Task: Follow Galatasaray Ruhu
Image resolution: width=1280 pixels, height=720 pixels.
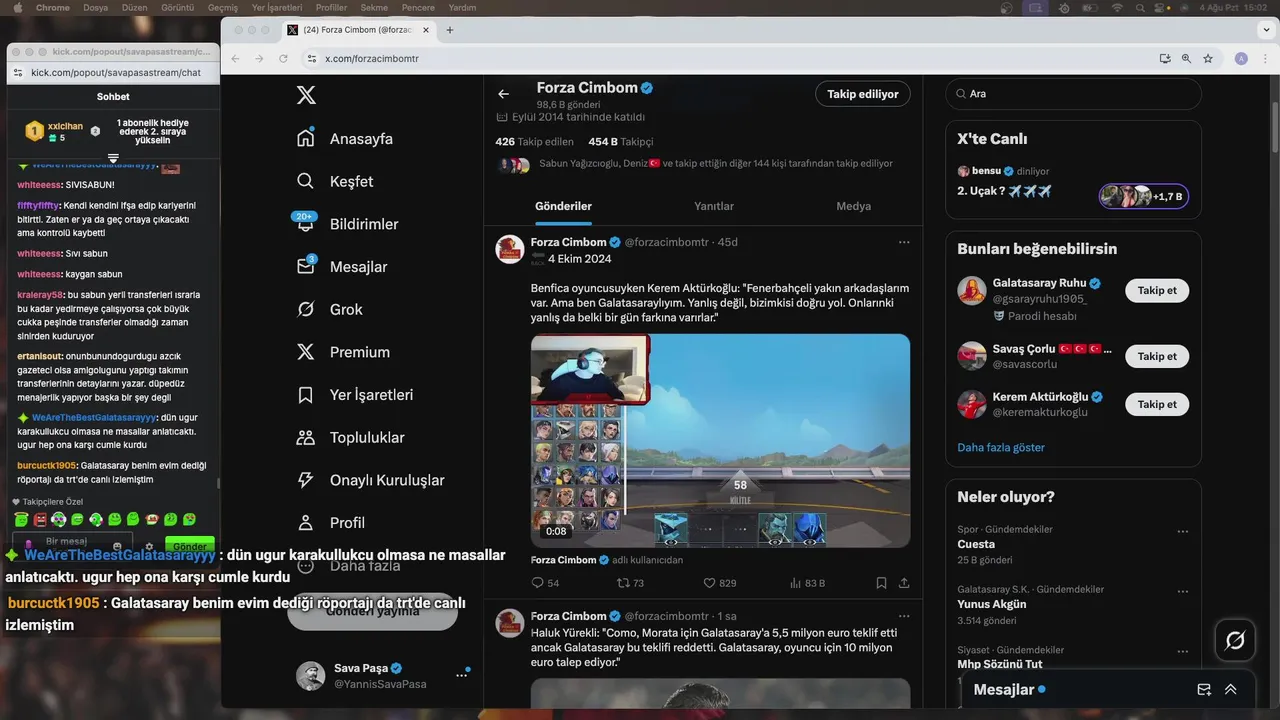Action: pos(1157,290)
